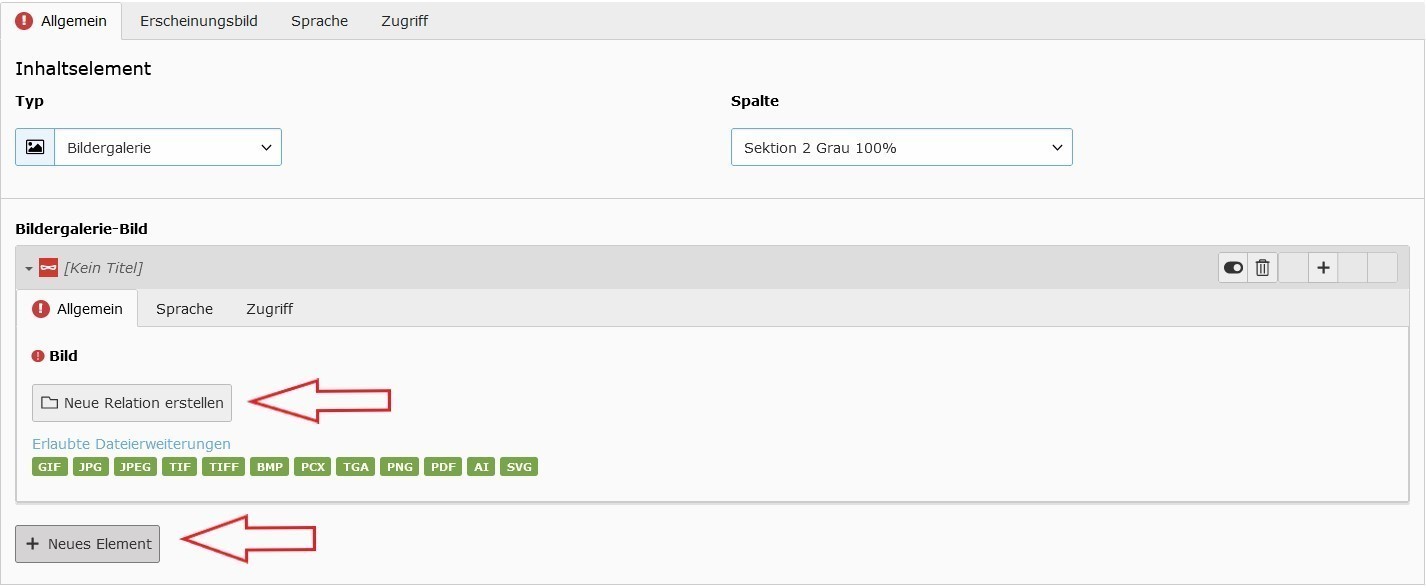Open the top Sprache tab
This screenshot has height=588, width=1426.
point(320,21)
